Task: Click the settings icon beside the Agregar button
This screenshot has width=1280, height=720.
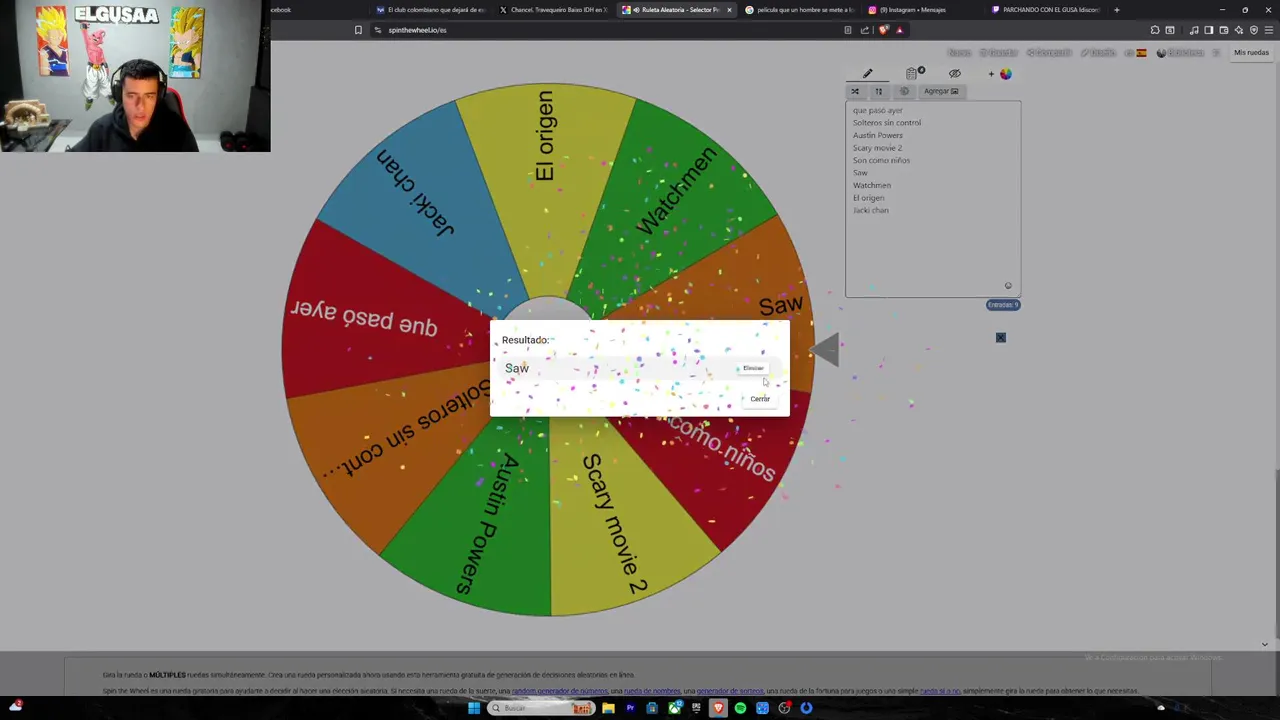Action: point(904,91)
